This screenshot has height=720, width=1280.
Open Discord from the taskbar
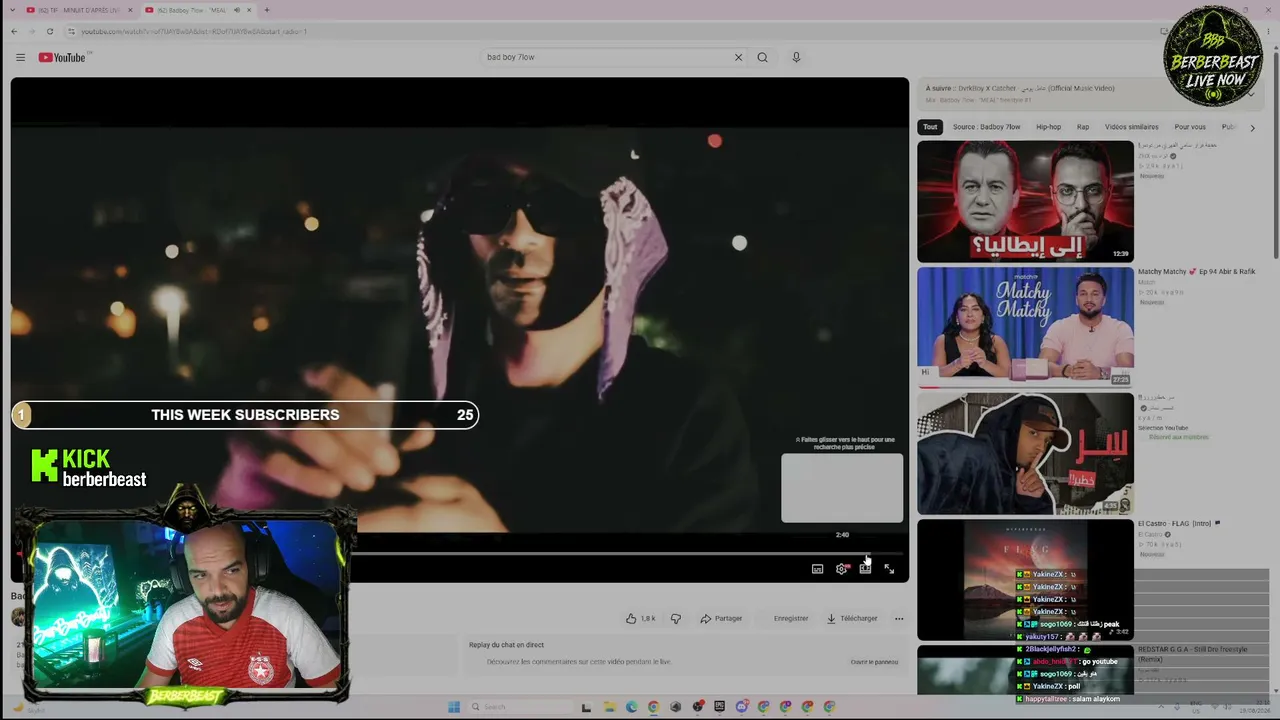741,707
